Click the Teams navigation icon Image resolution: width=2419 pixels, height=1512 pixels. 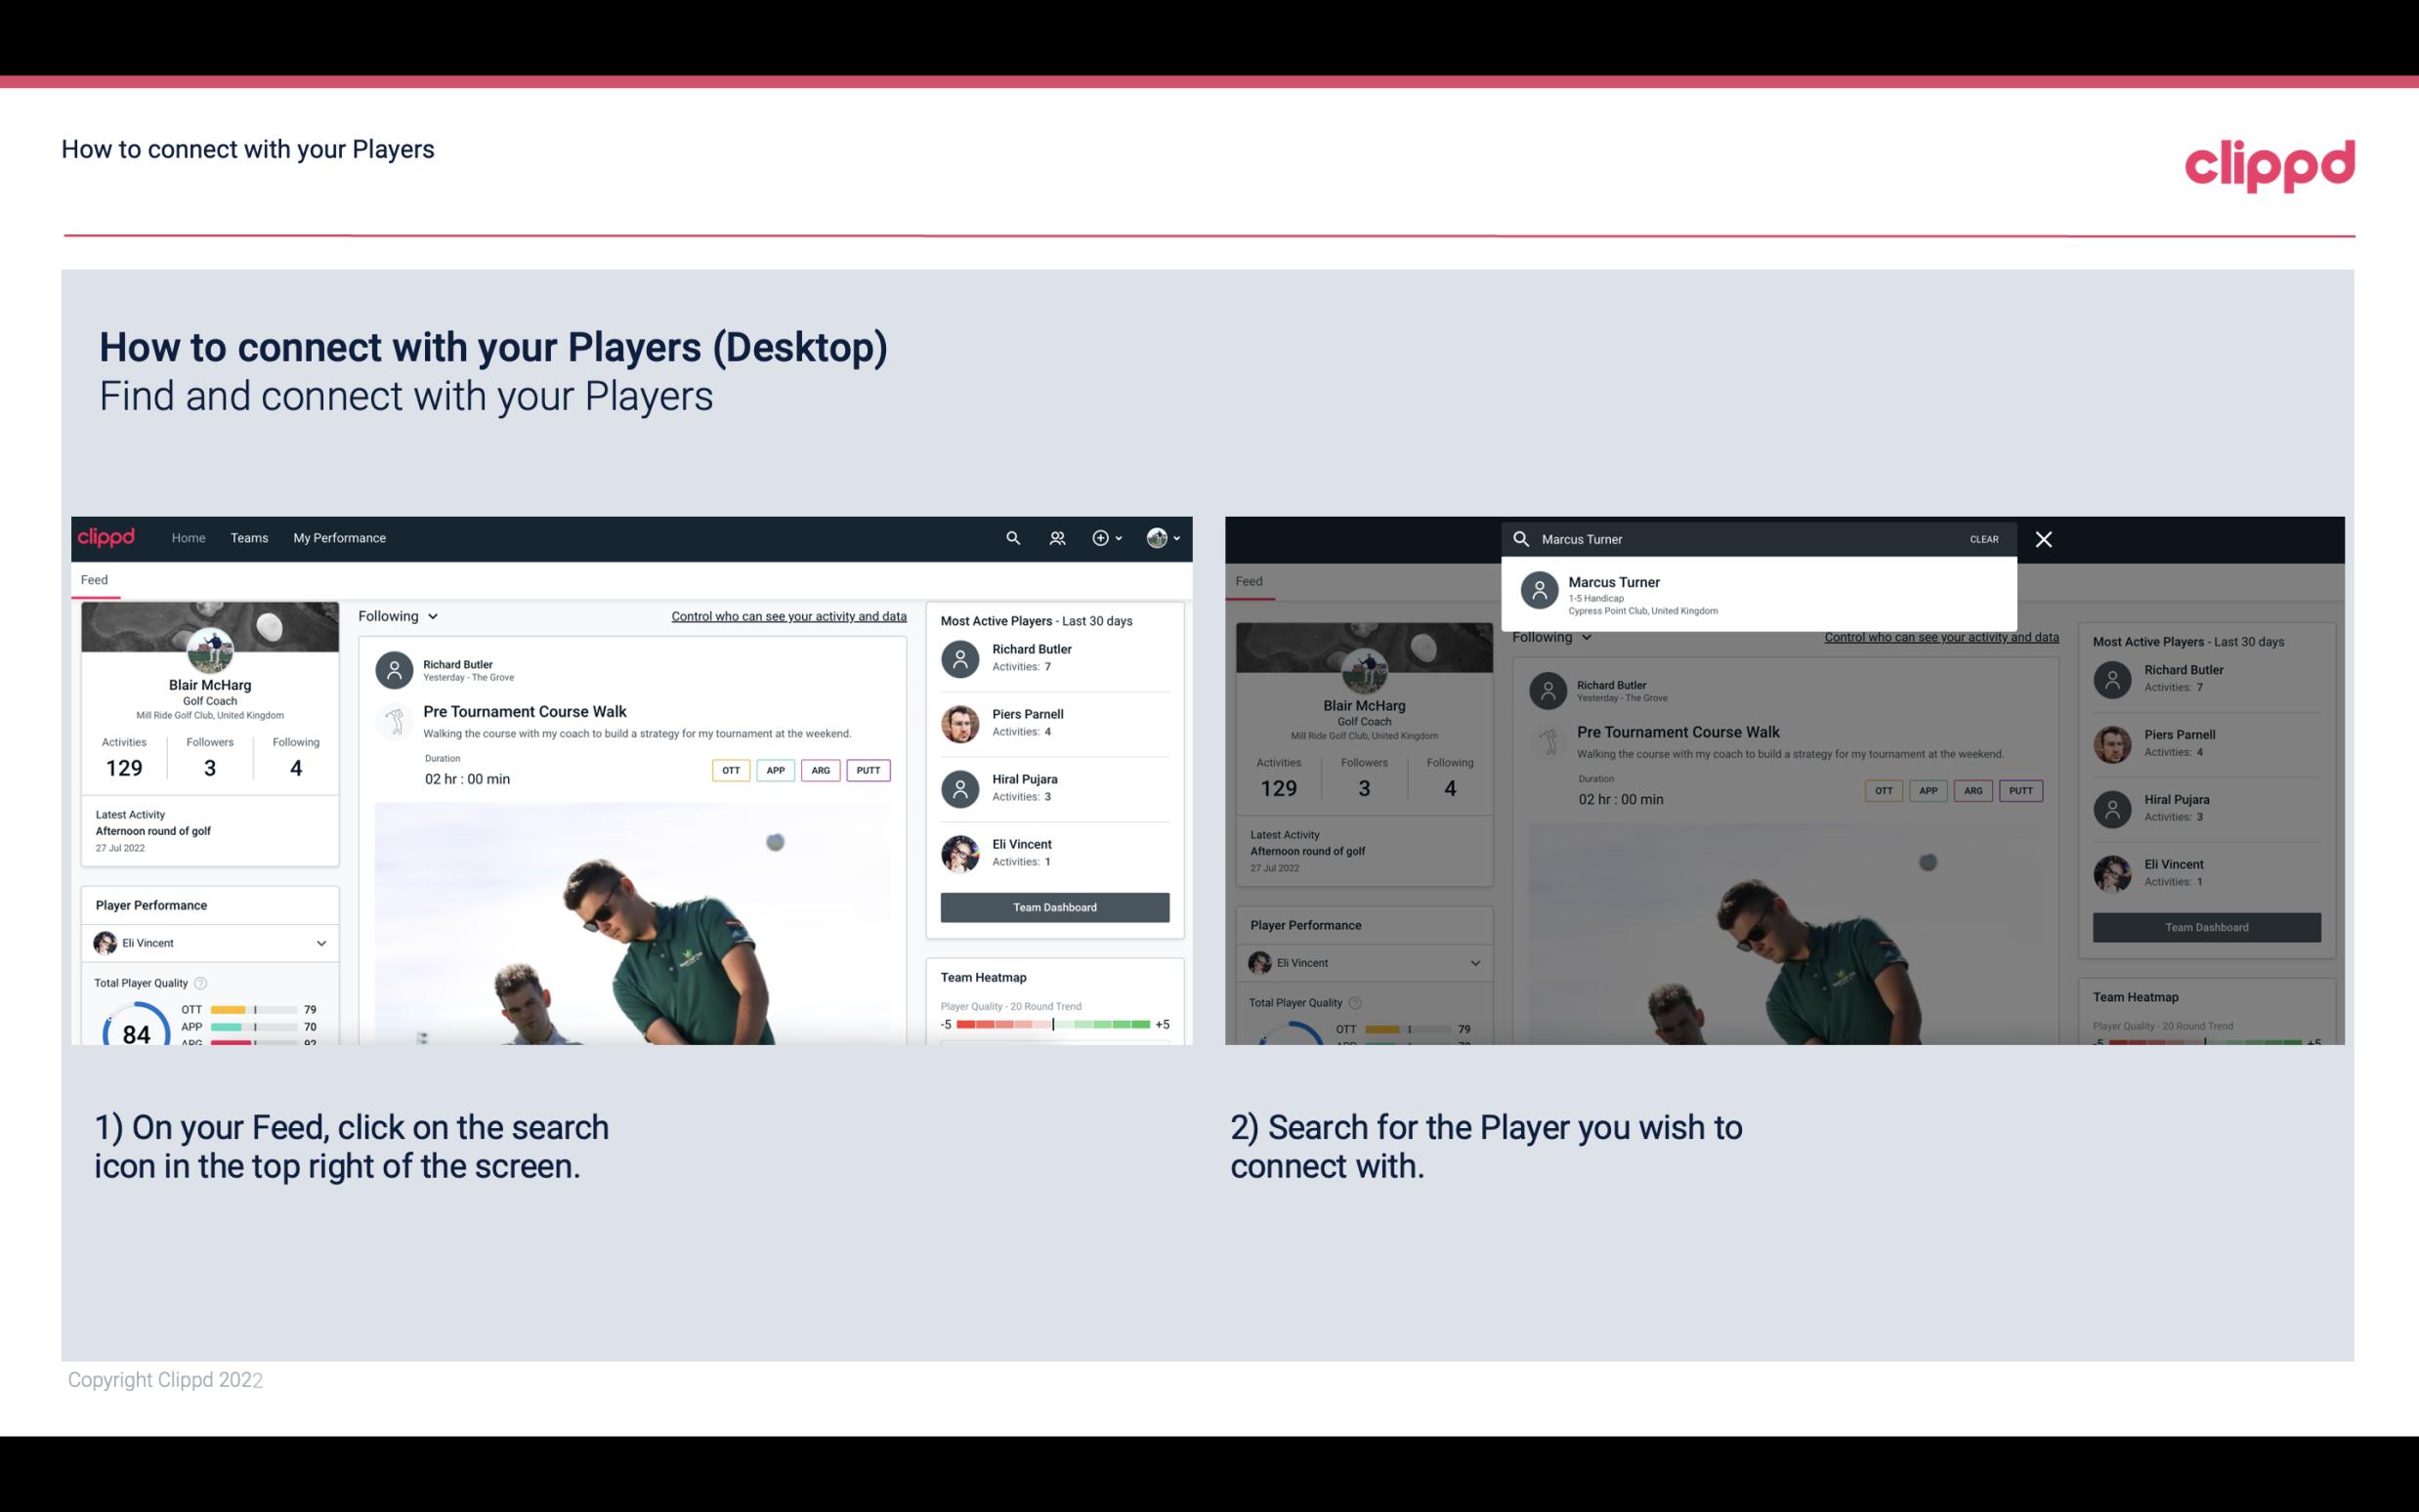[x=247, y=536]
